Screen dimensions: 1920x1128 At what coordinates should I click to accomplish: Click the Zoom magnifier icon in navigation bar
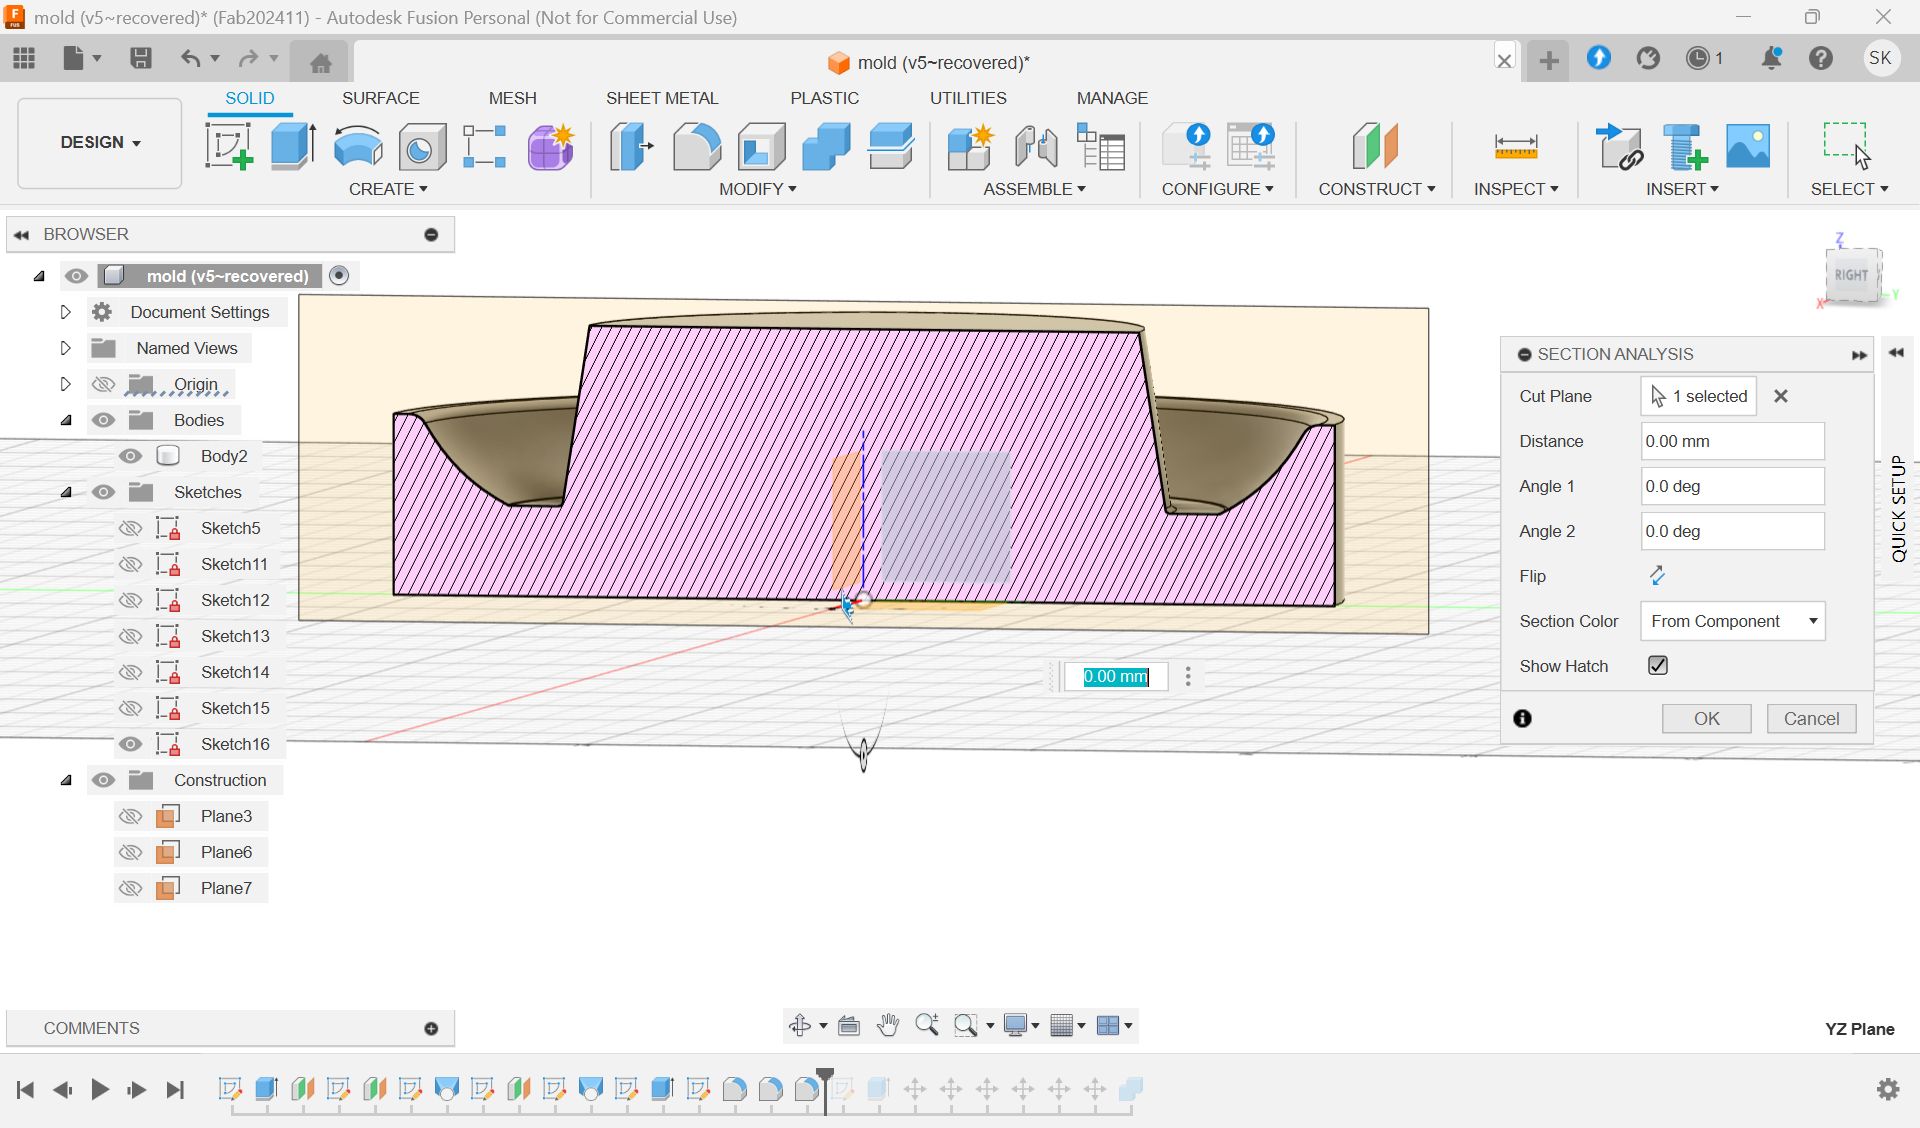(926, 1025)
